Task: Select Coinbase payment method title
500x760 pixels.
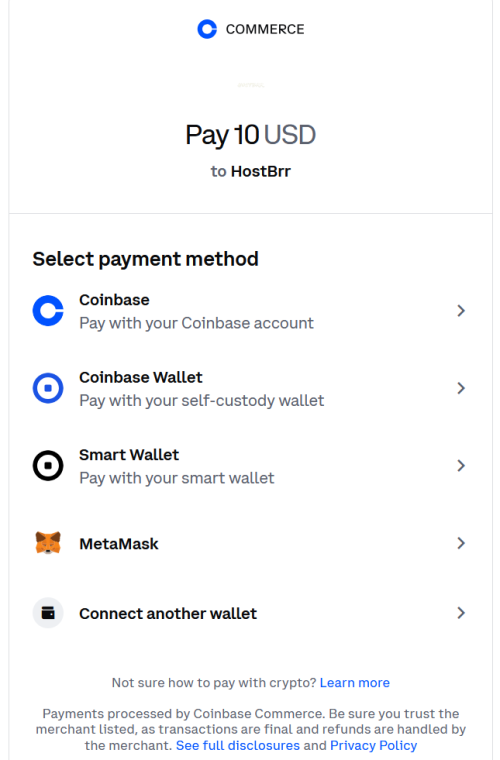Action: (114, 300)
